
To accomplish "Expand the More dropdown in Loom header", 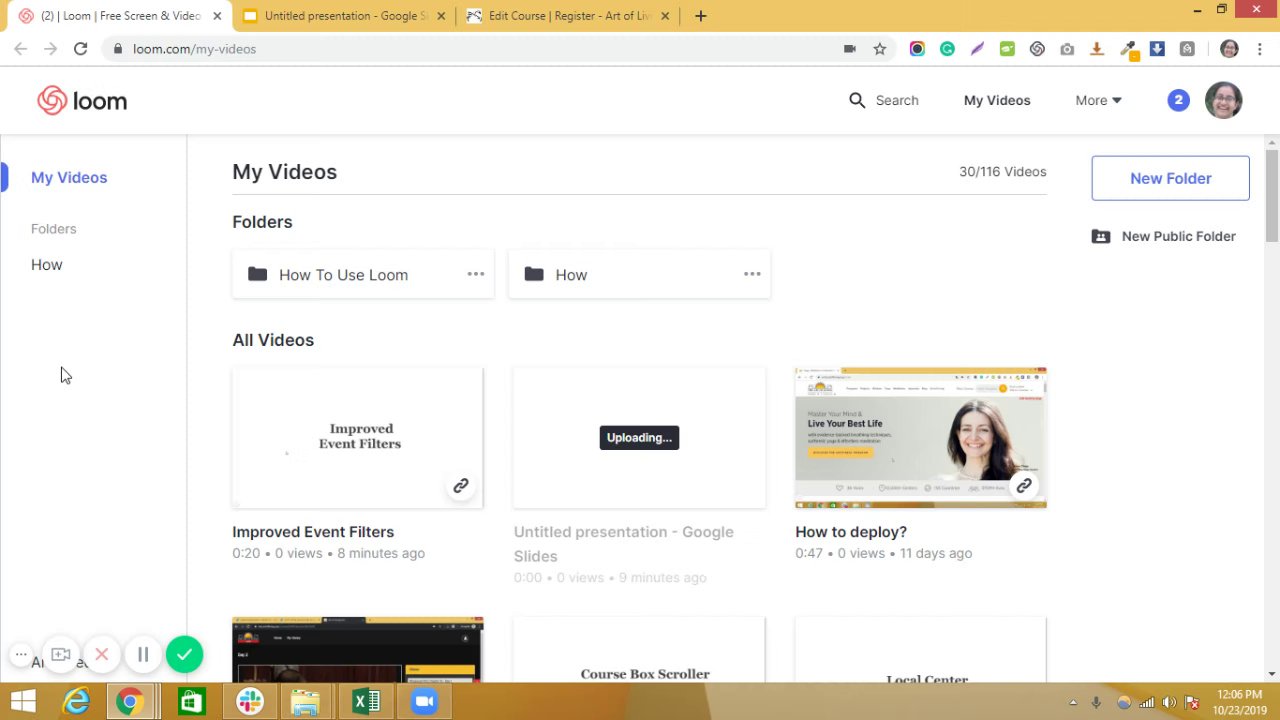I will coord(1098,100).
